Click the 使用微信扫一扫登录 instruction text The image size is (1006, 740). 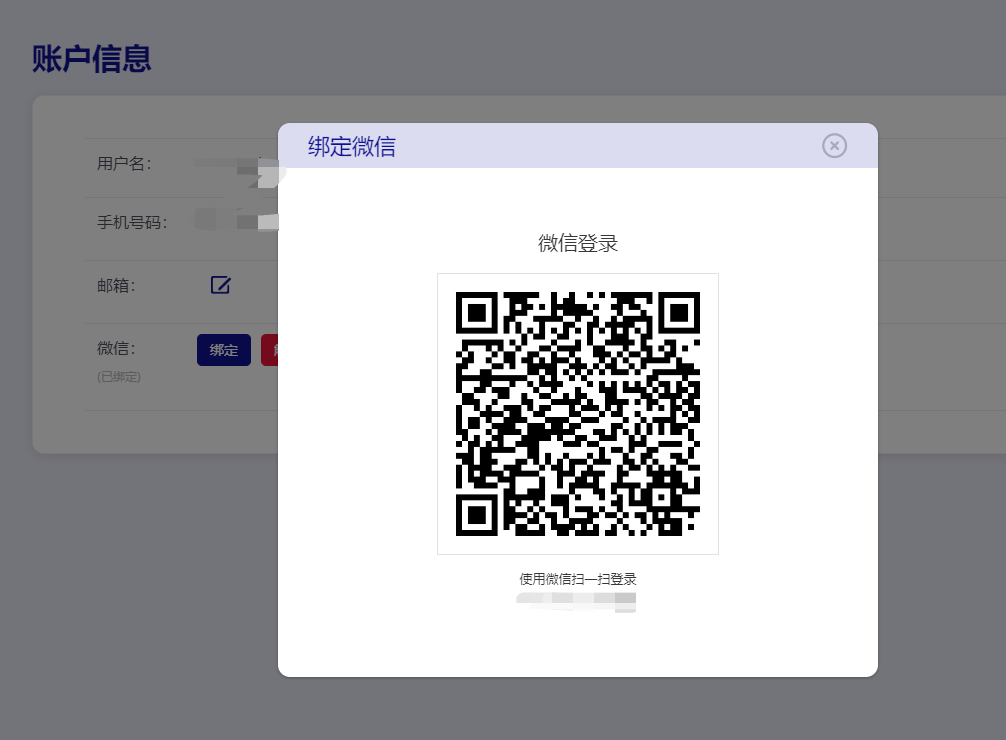point(577,579)
